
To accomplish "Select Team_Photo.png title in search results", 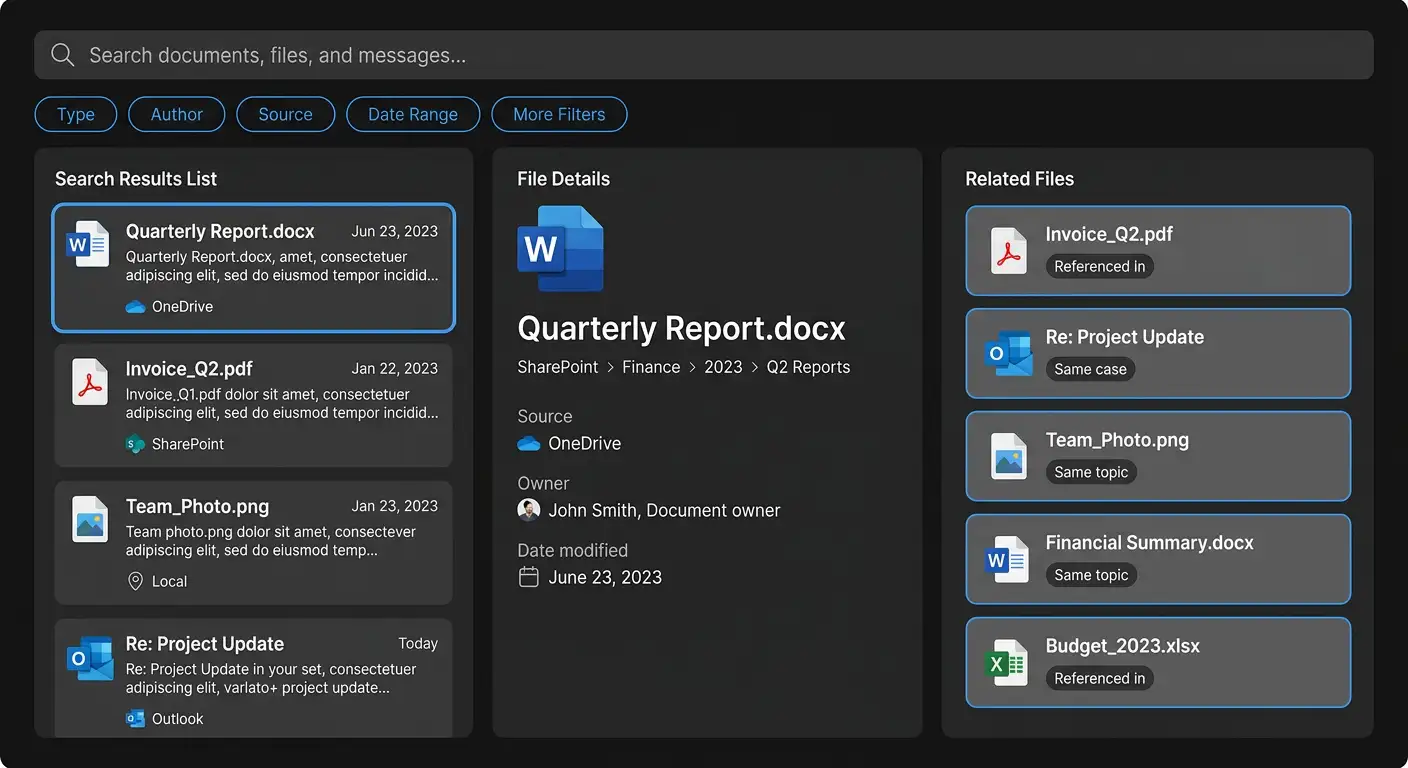I will (197, 506).
